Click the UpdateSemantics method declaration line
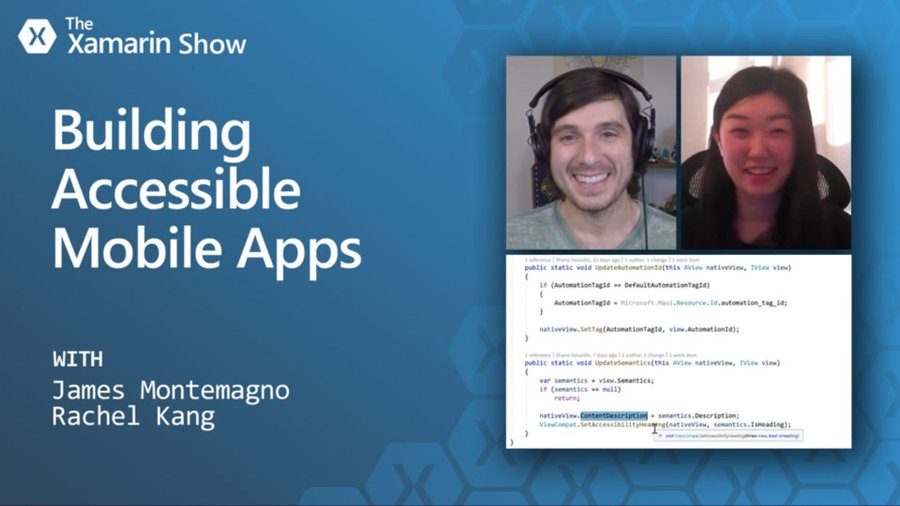 [x=652, y=363]
